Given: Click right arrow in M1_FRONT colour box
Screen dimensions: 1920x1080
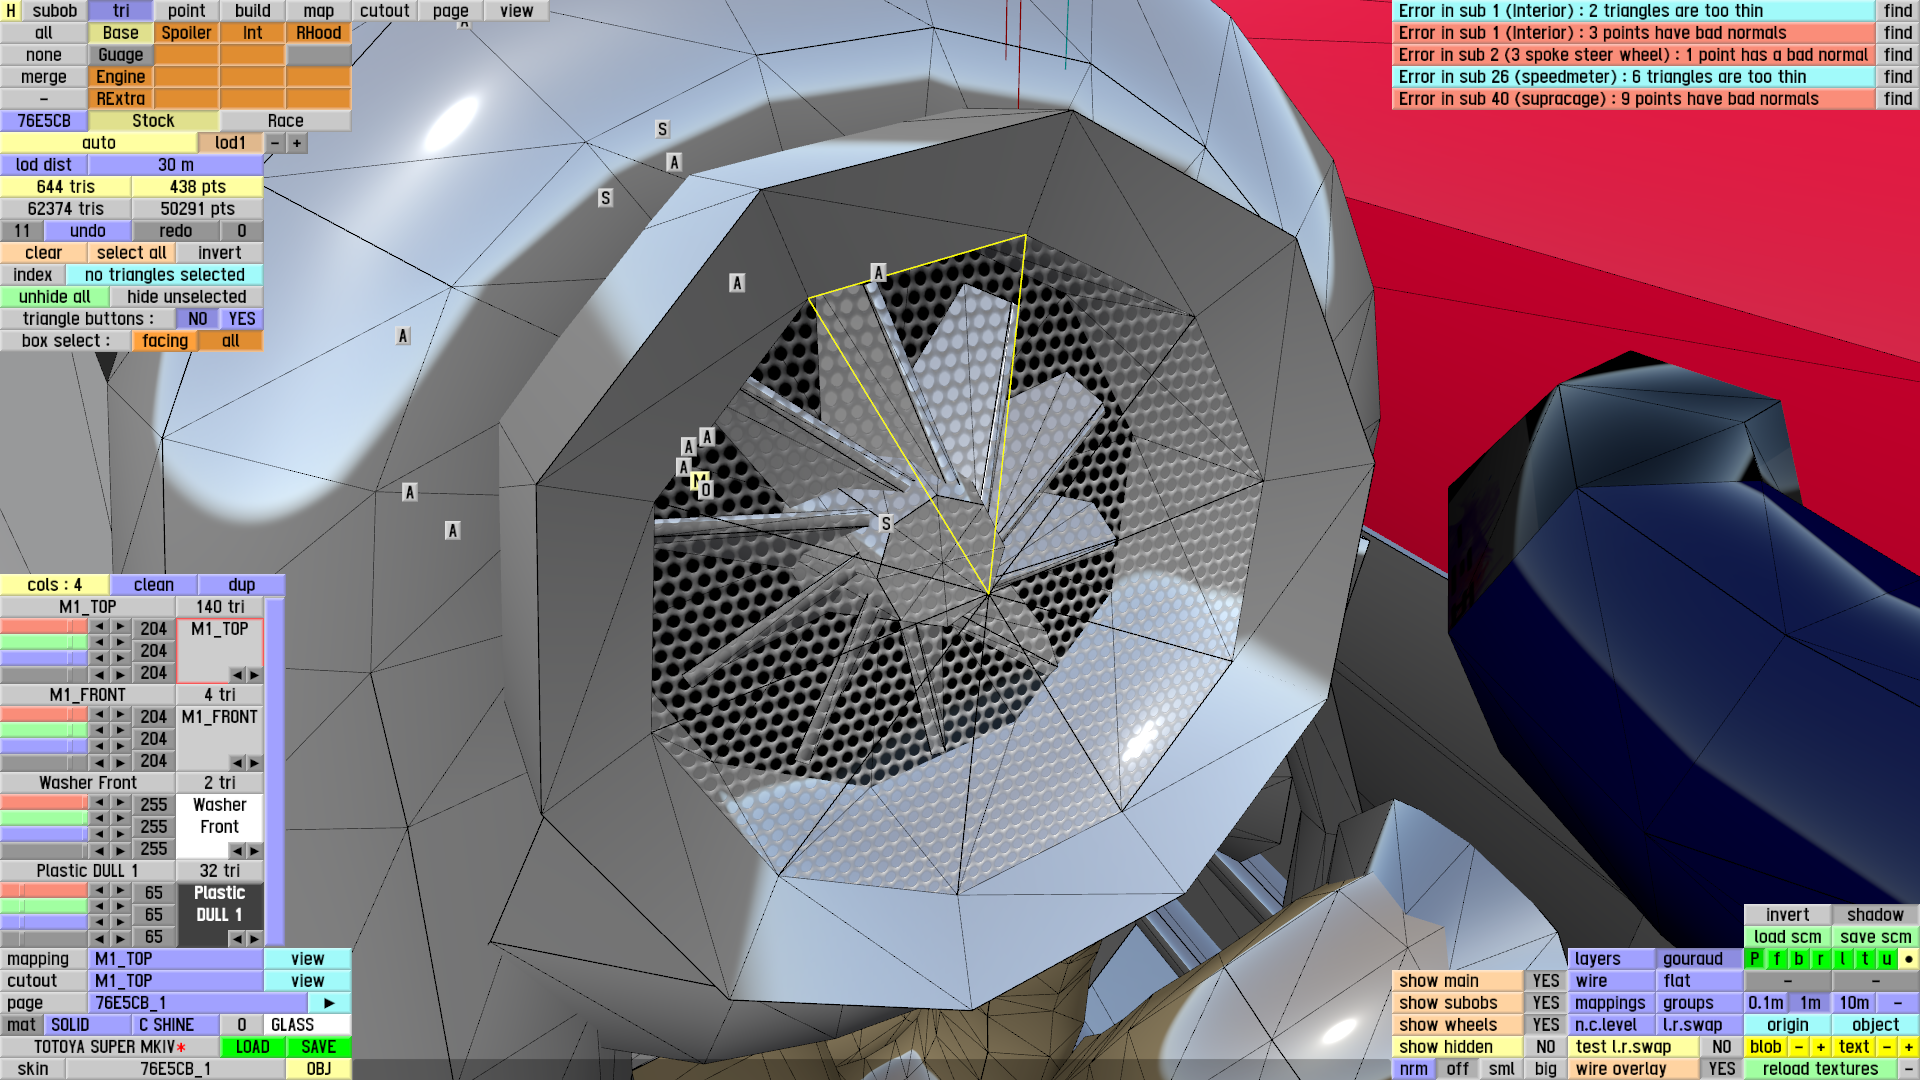Looking at the screenshot, I should pos(254,763).
